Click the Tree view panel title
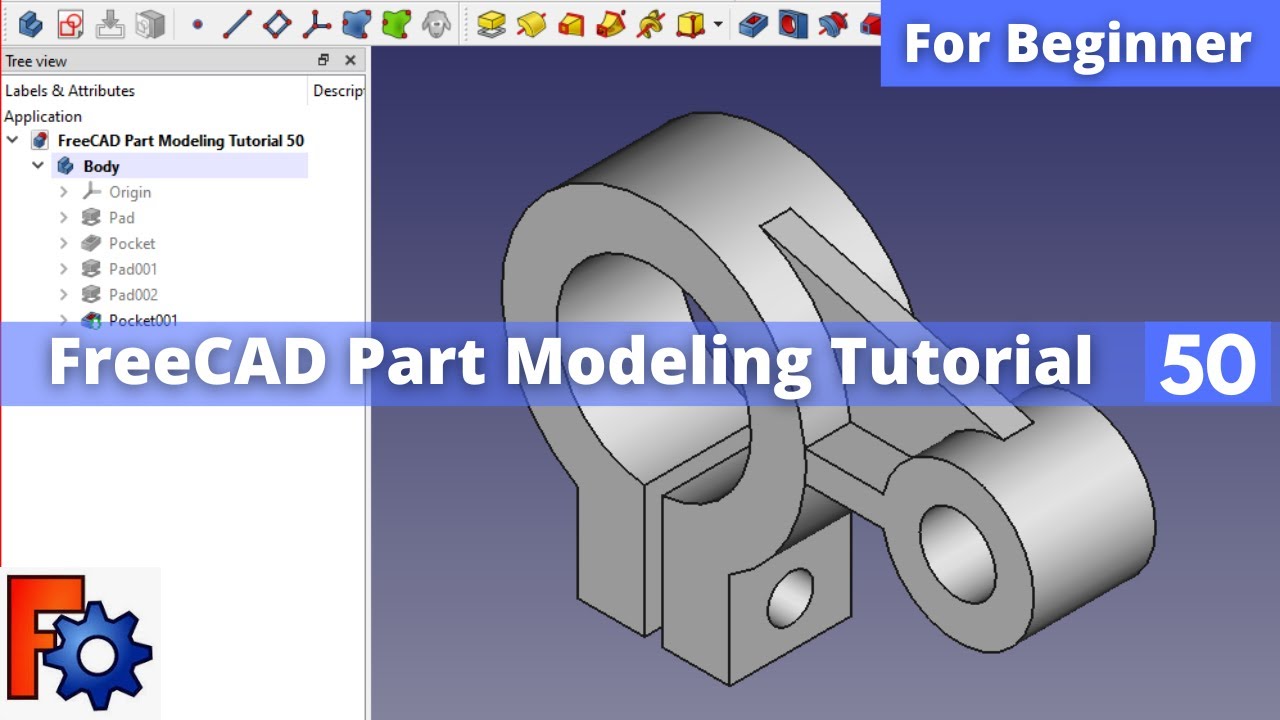This screenshot has width=1280, height=720. point(36,61)
